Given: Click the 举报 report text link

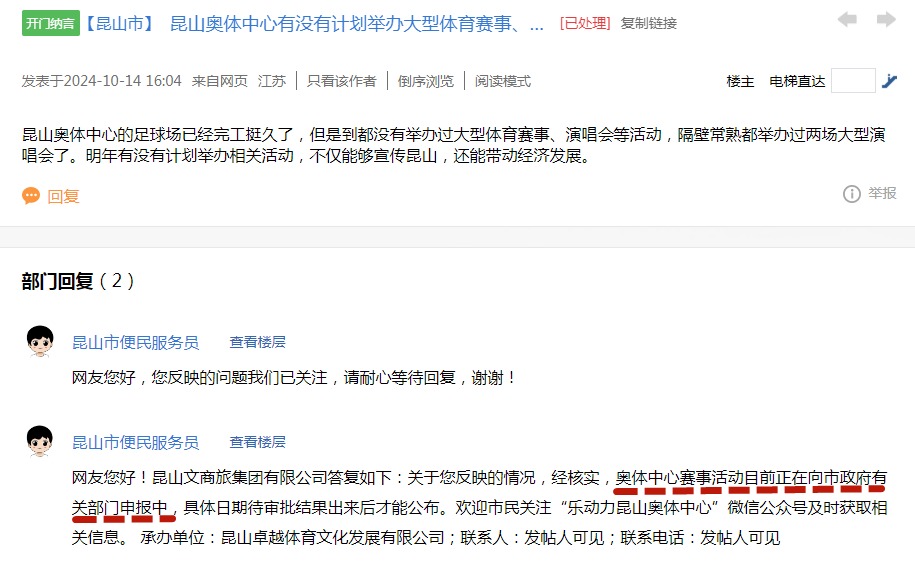Looking at the screenshot, I should click(x=882, y=194).
